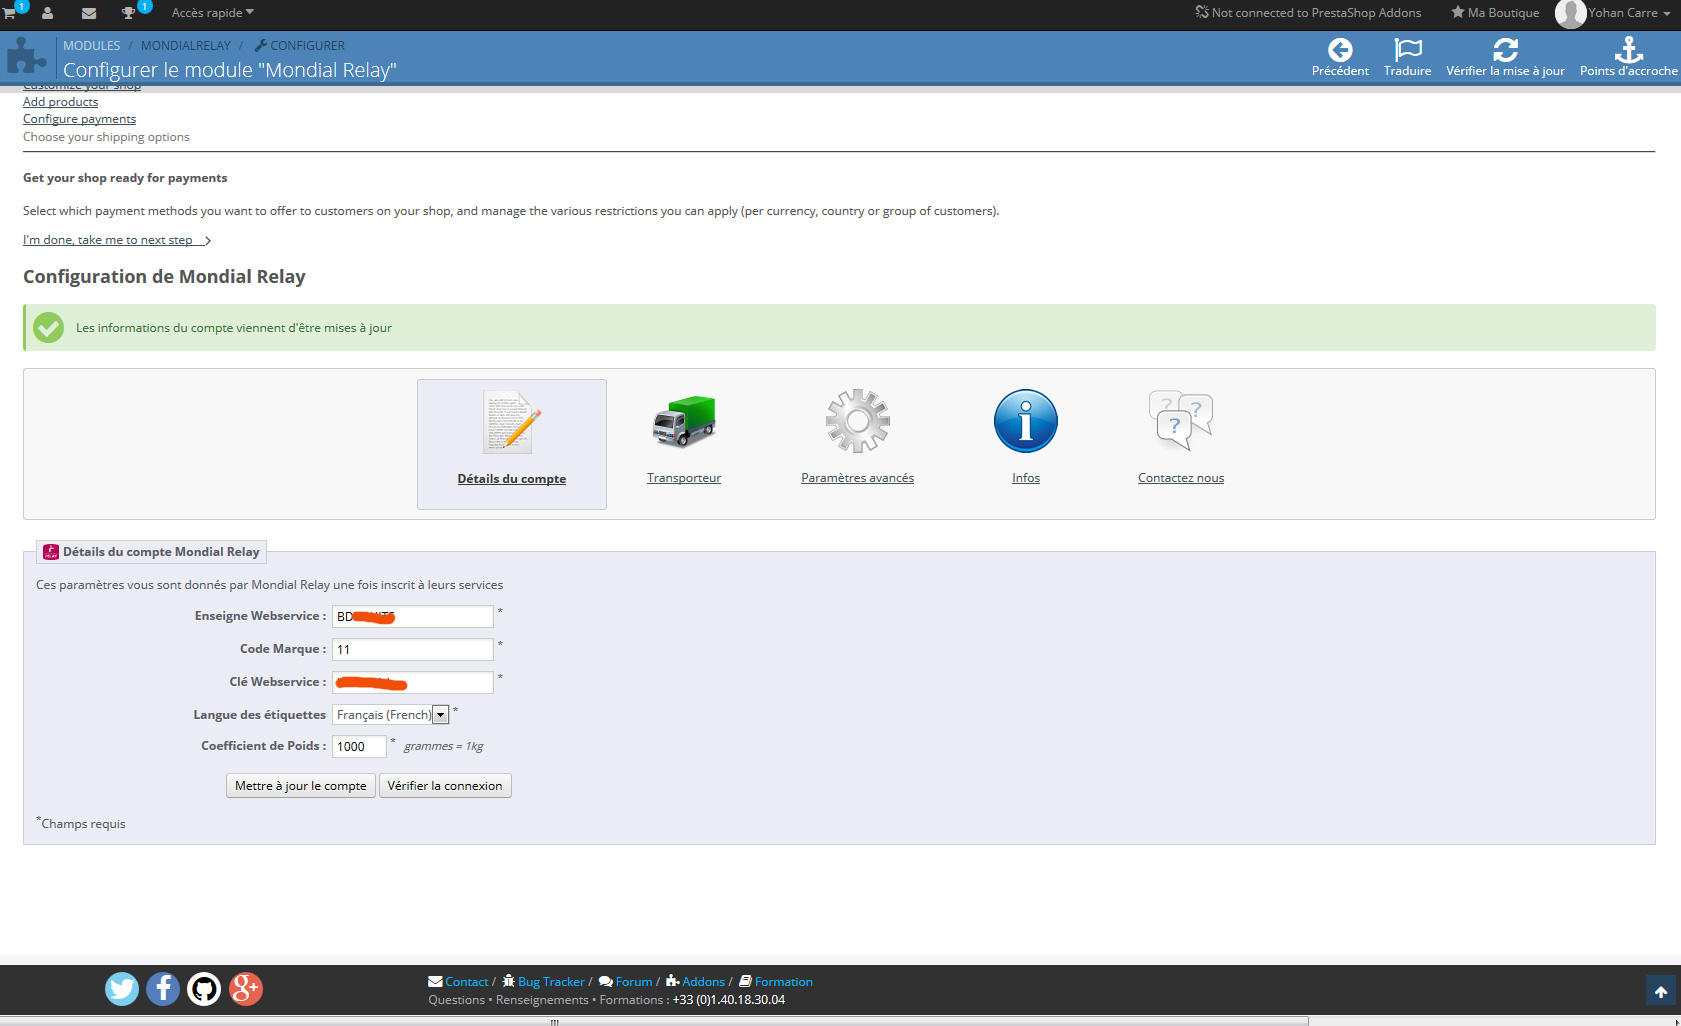The height and width of the screenshot is (1026, 1681).
Task: Open the Contactez nous tab link
Action: pos(1181,478)
